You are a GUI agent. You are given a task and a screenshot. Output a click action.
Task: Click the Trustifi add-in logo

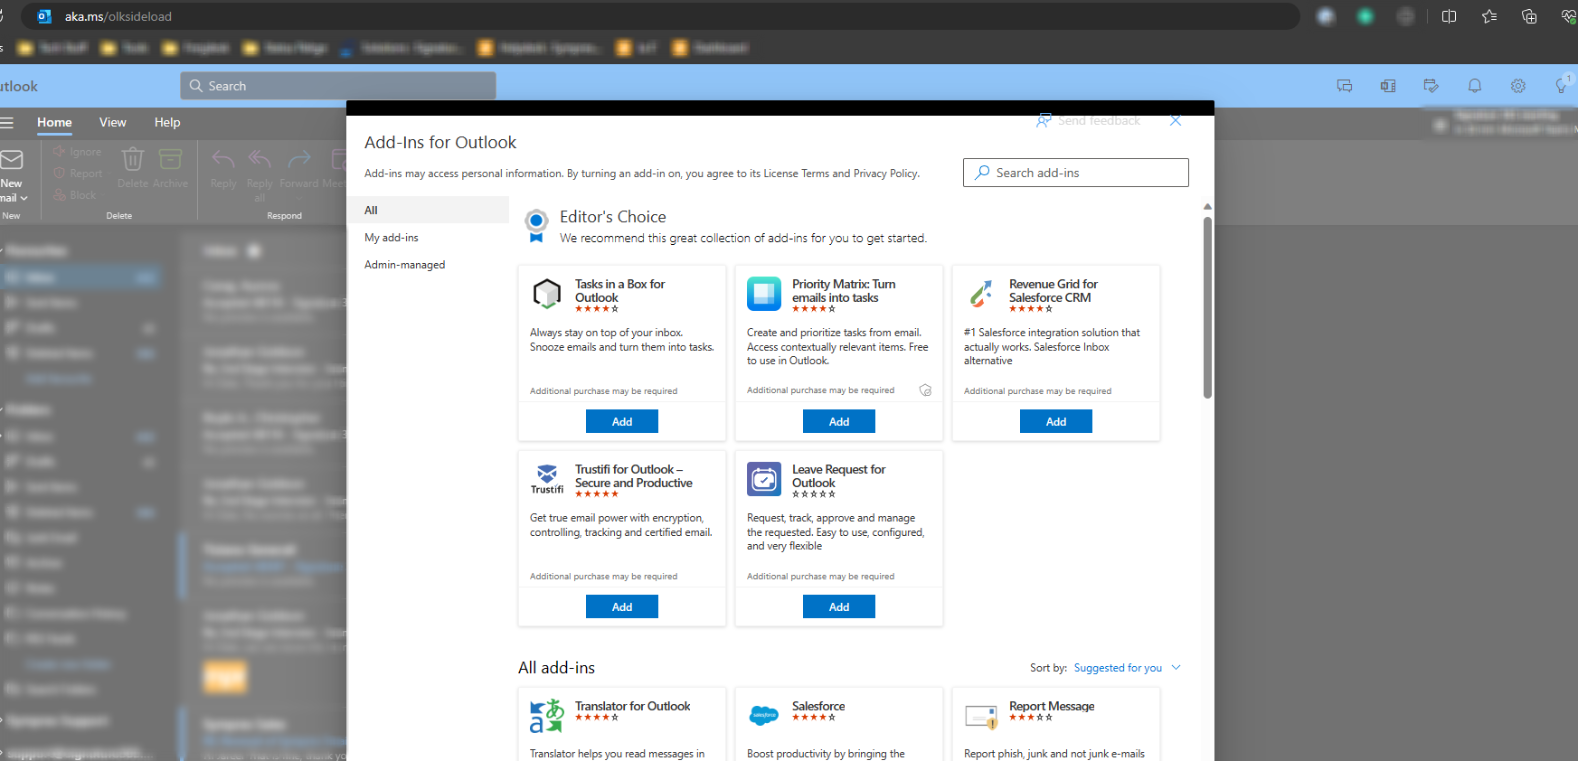[547, 479]
